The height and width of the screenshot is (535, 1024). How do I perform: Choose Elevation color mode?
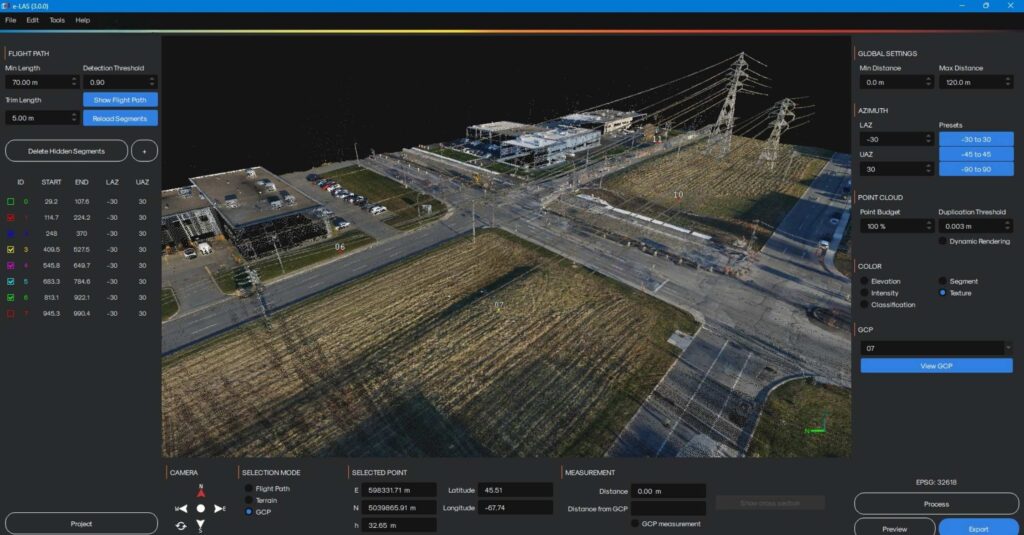click(865, 281)
